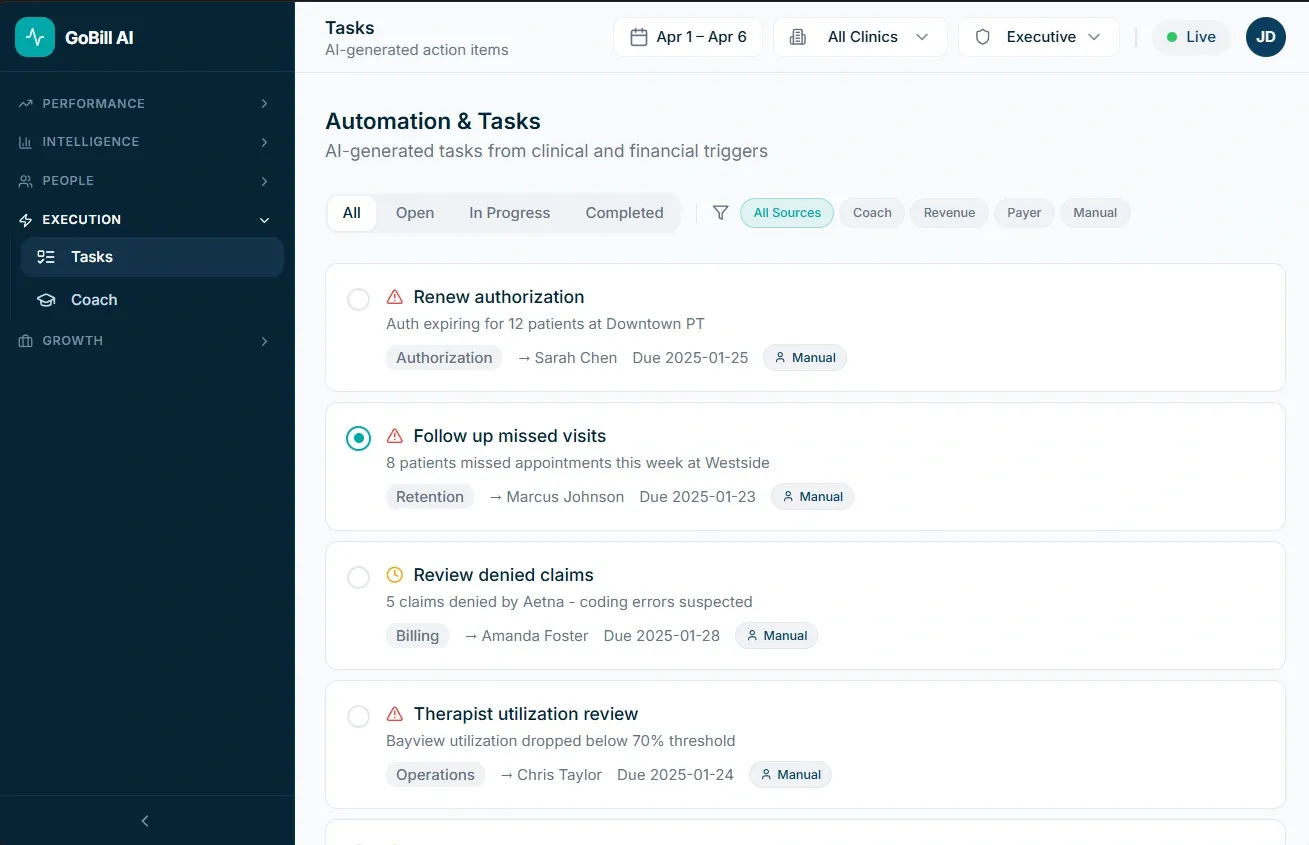Click the Growth briefcase icon in sidebar
The image size is (1309, 845).
pyautogui.click(x=25, y=341)
